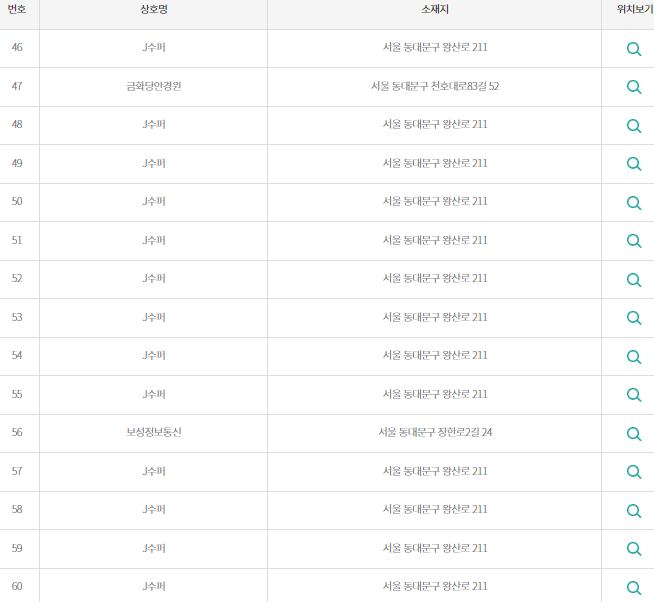Select business name 금화당안경원

pyautogui.click(x=154, y=86)
